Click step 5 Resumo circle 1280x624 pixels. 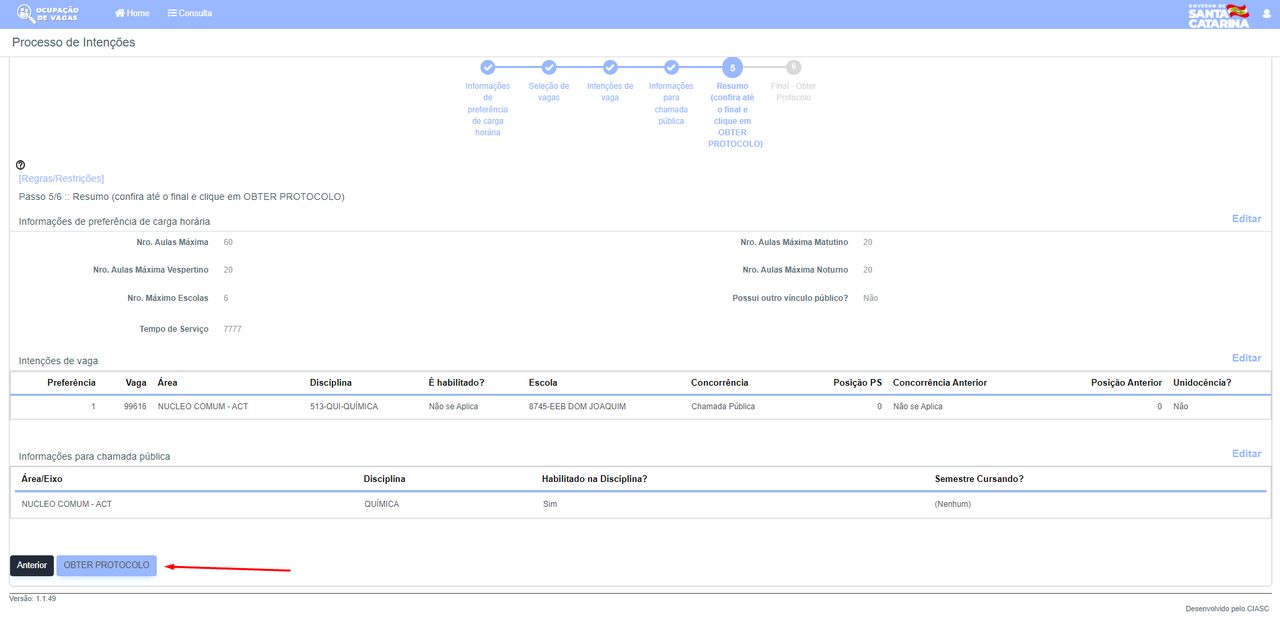(x=732, y=68)
